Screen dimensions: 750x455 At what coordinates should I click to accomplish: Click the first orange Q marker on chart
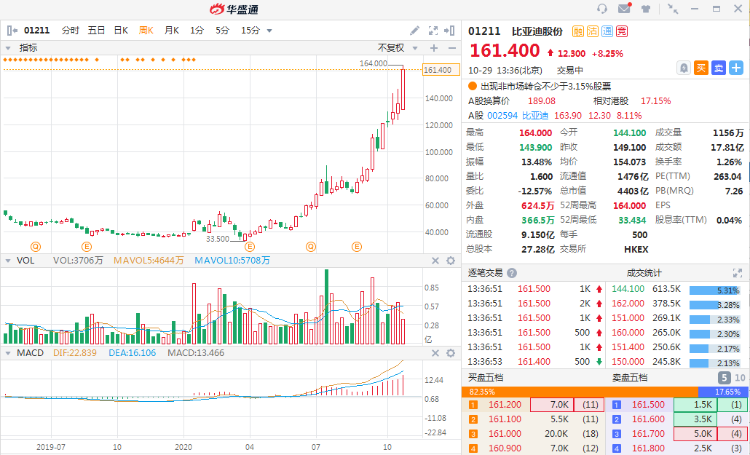point(35,247)
